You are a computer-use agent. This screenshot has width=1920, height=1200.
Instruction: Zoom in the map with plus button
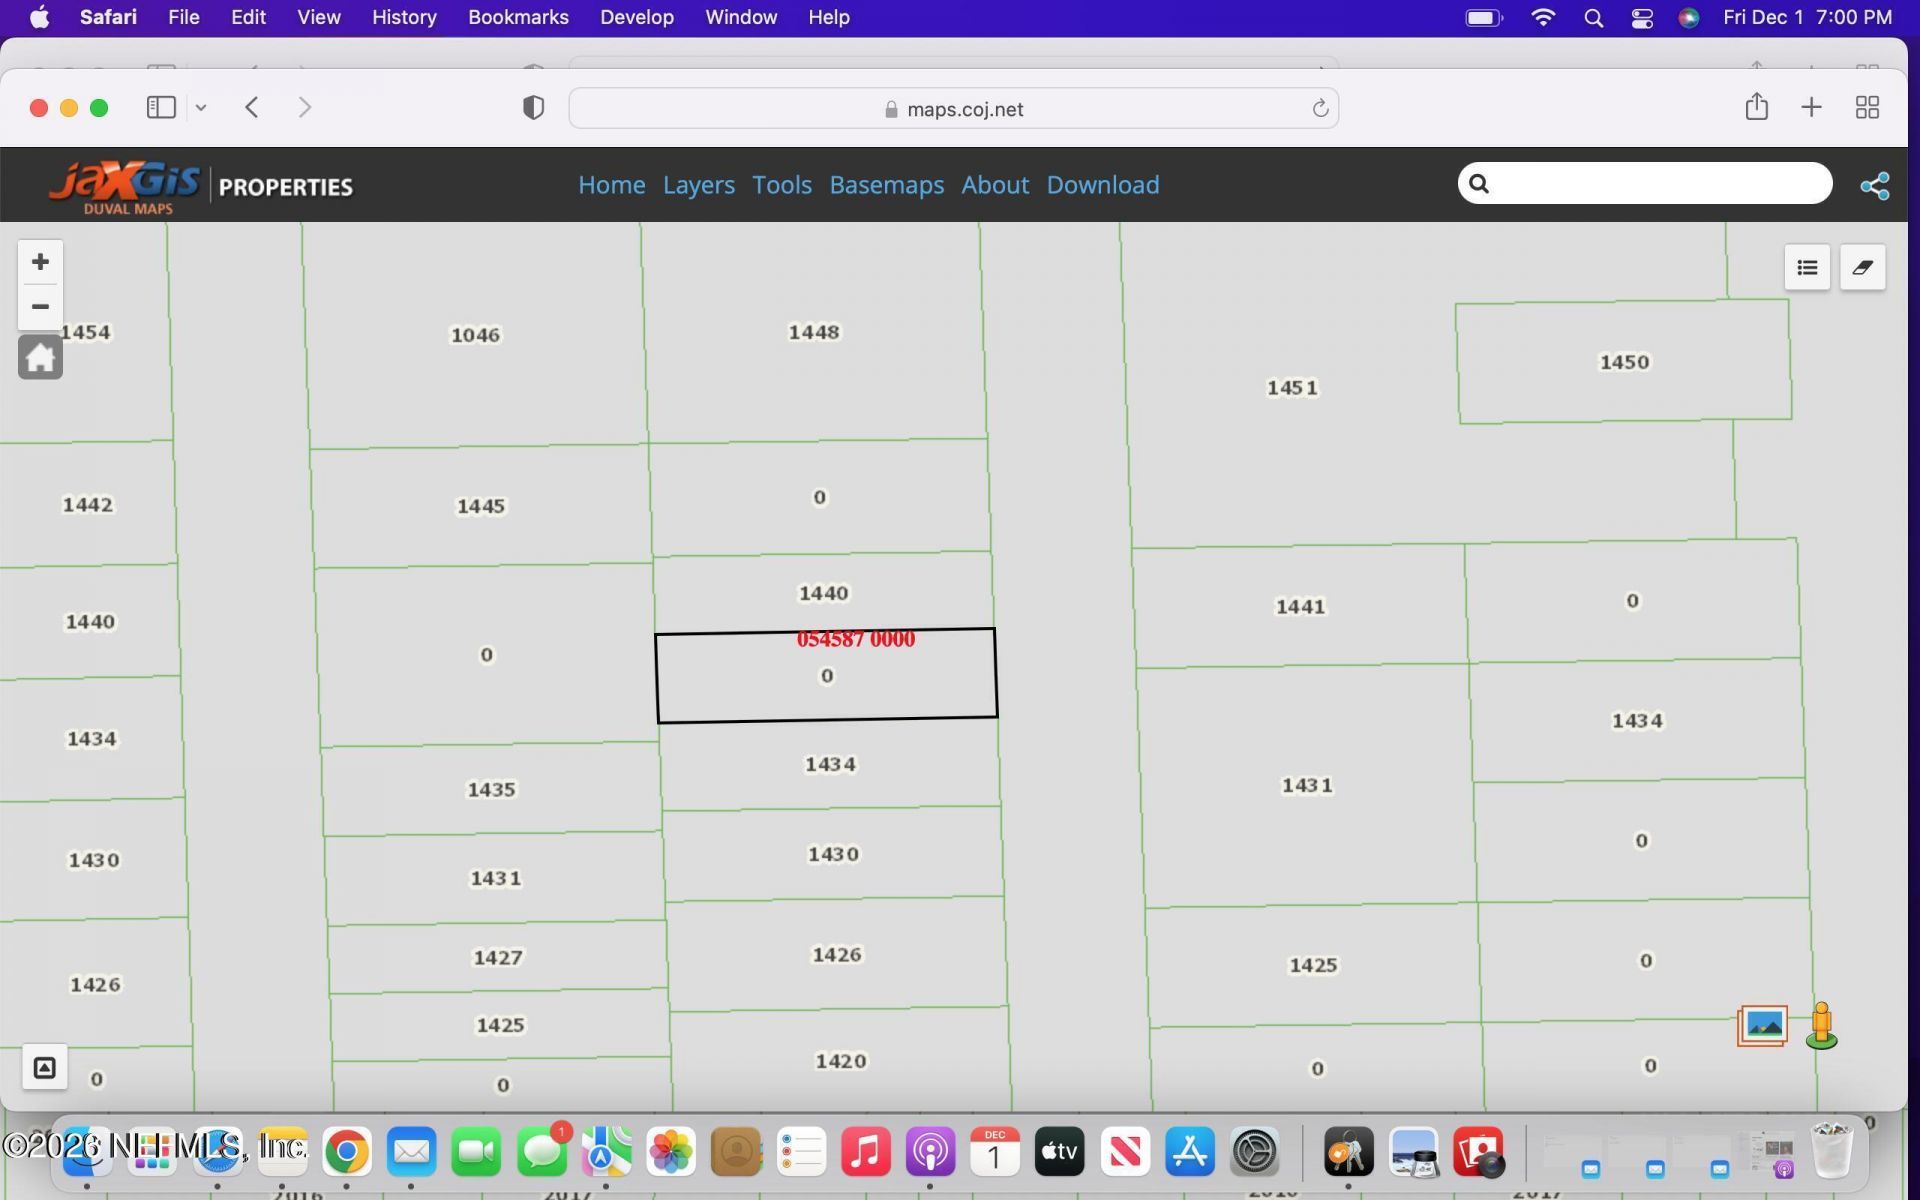click(x=40, y=262)
